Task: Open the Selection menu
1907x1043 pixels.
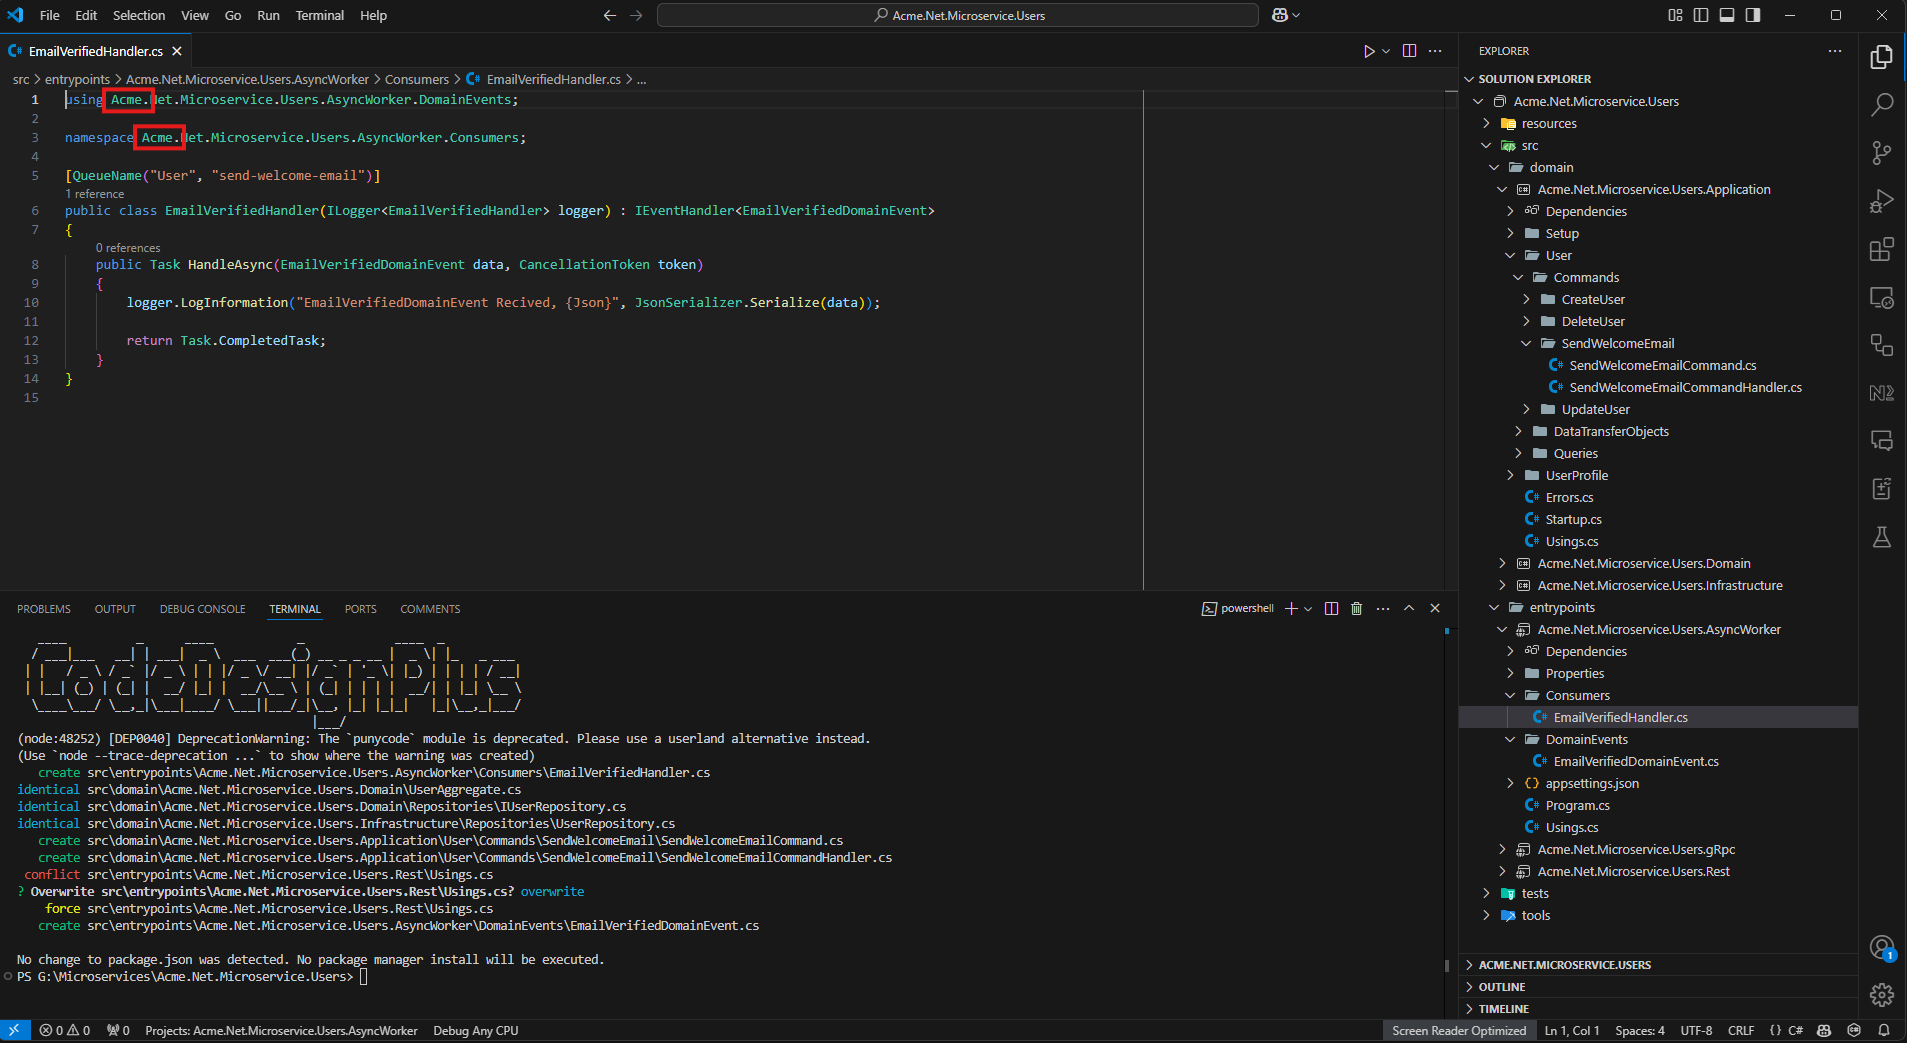Action: click(x=139, y=15)
